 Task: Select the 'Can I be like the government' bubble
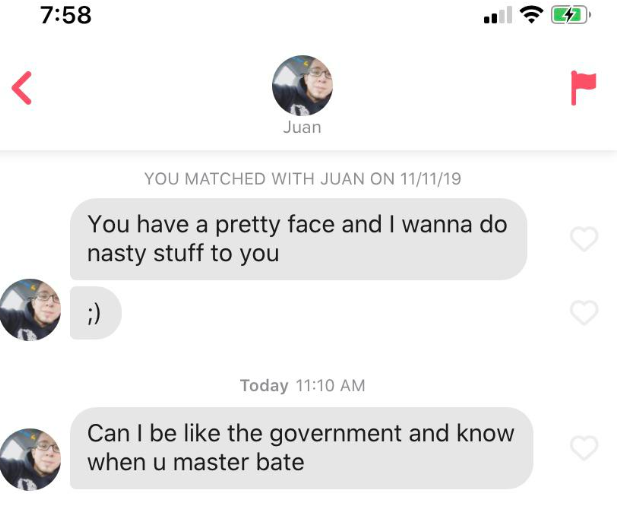coord(302,448)
